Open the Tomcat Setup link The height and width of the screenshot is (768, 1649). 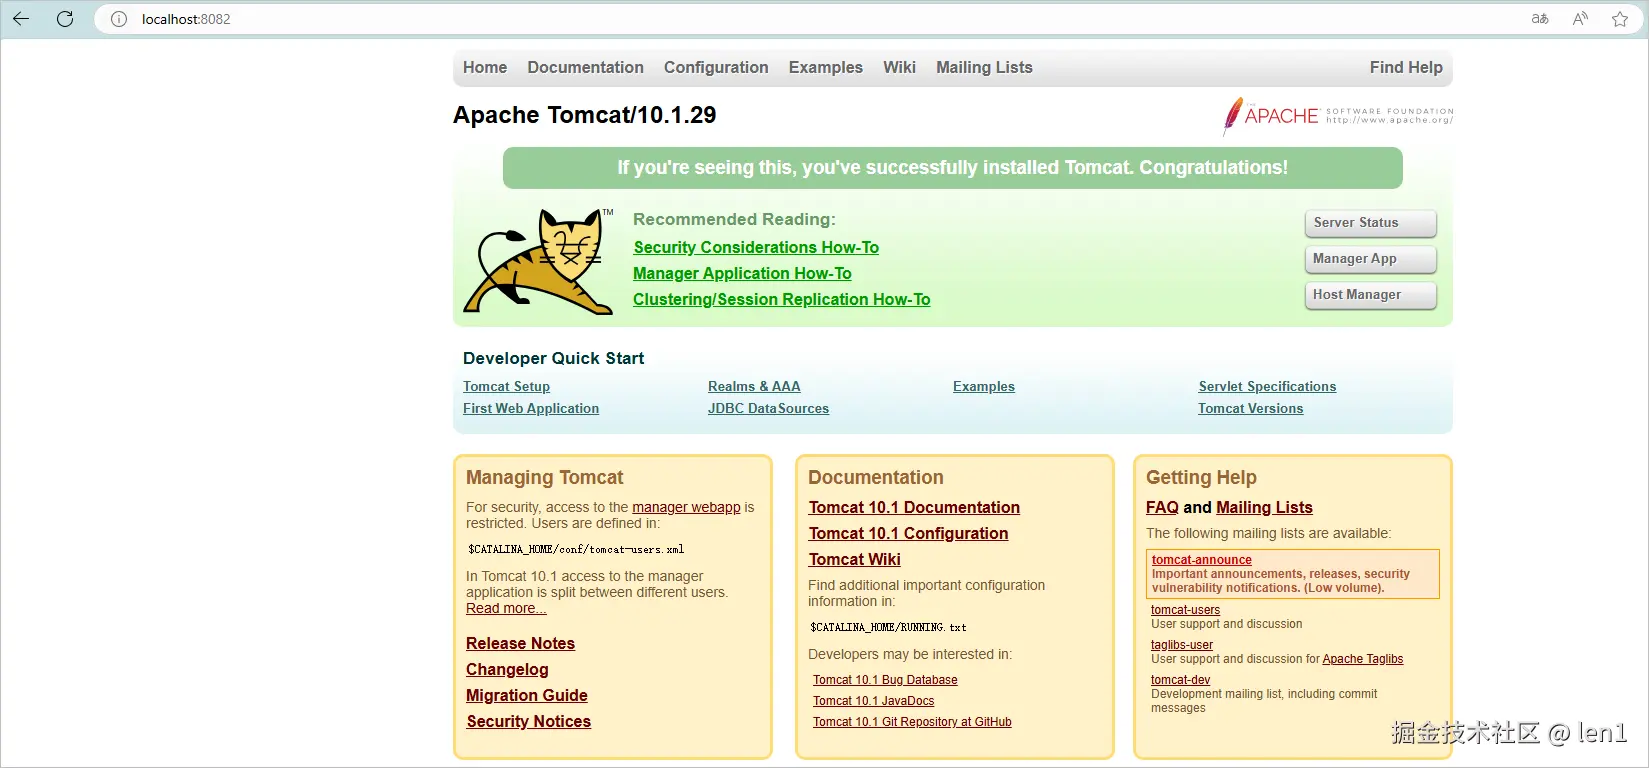[x=506, y=386]
